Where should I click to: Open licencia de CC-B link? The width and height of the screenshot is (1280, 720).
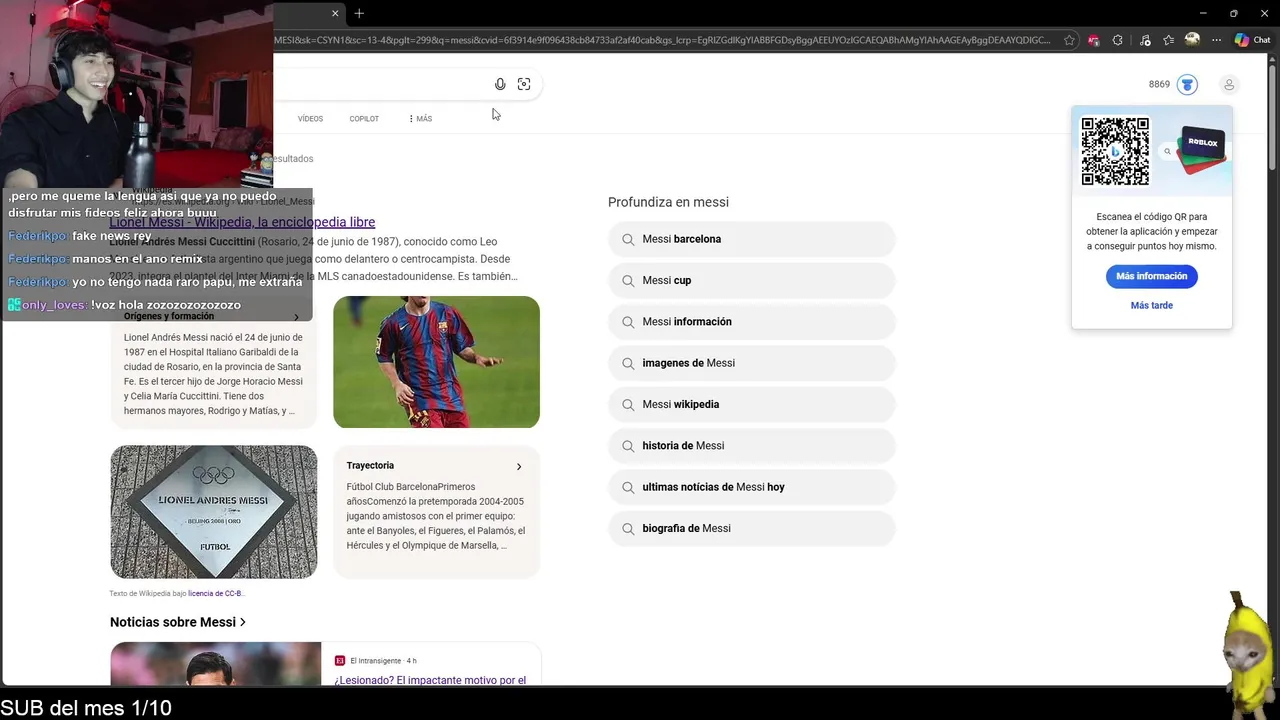pos(216,593)
